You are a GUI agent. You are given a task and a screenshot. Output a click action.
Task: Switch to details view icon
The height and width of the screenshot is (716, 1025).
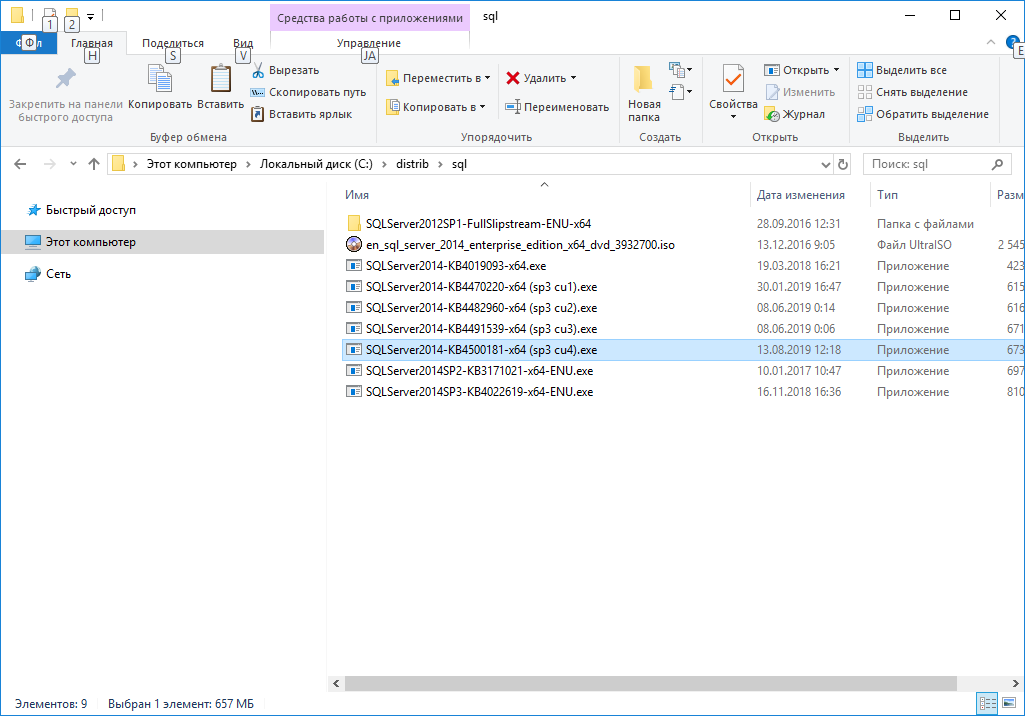(987, 704)
